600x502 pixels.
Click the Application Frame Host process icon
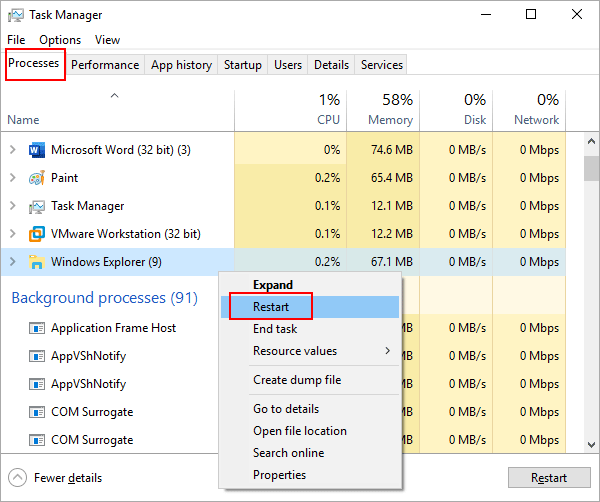pos(37,328)
